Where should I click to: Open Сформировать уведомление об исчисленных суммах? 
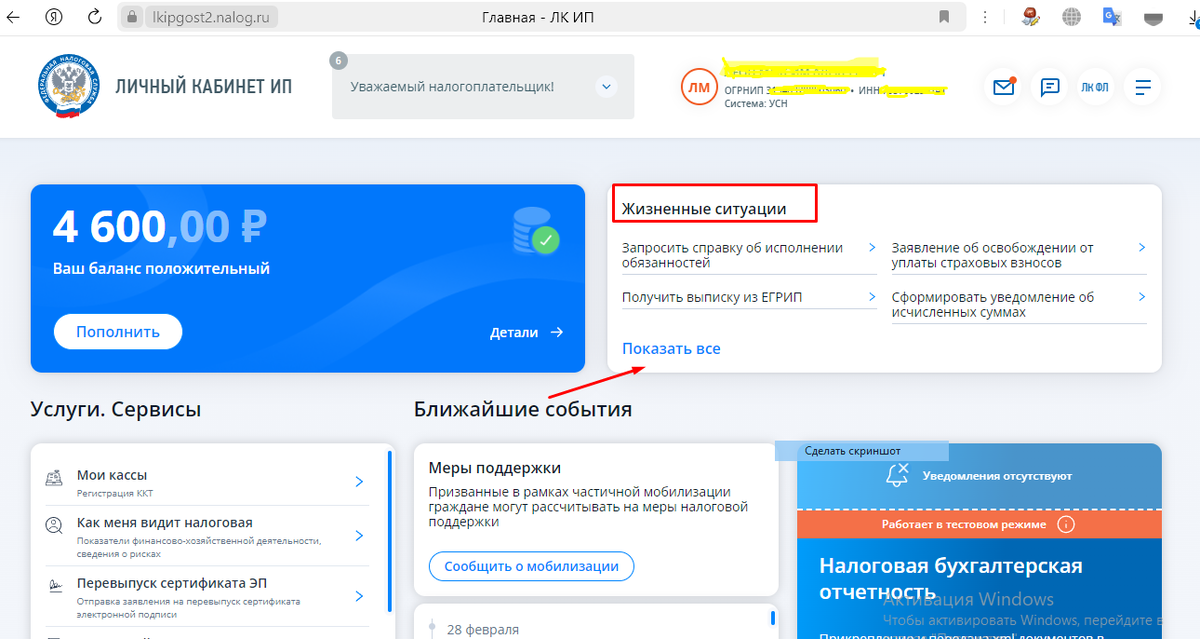[1018, 304]
